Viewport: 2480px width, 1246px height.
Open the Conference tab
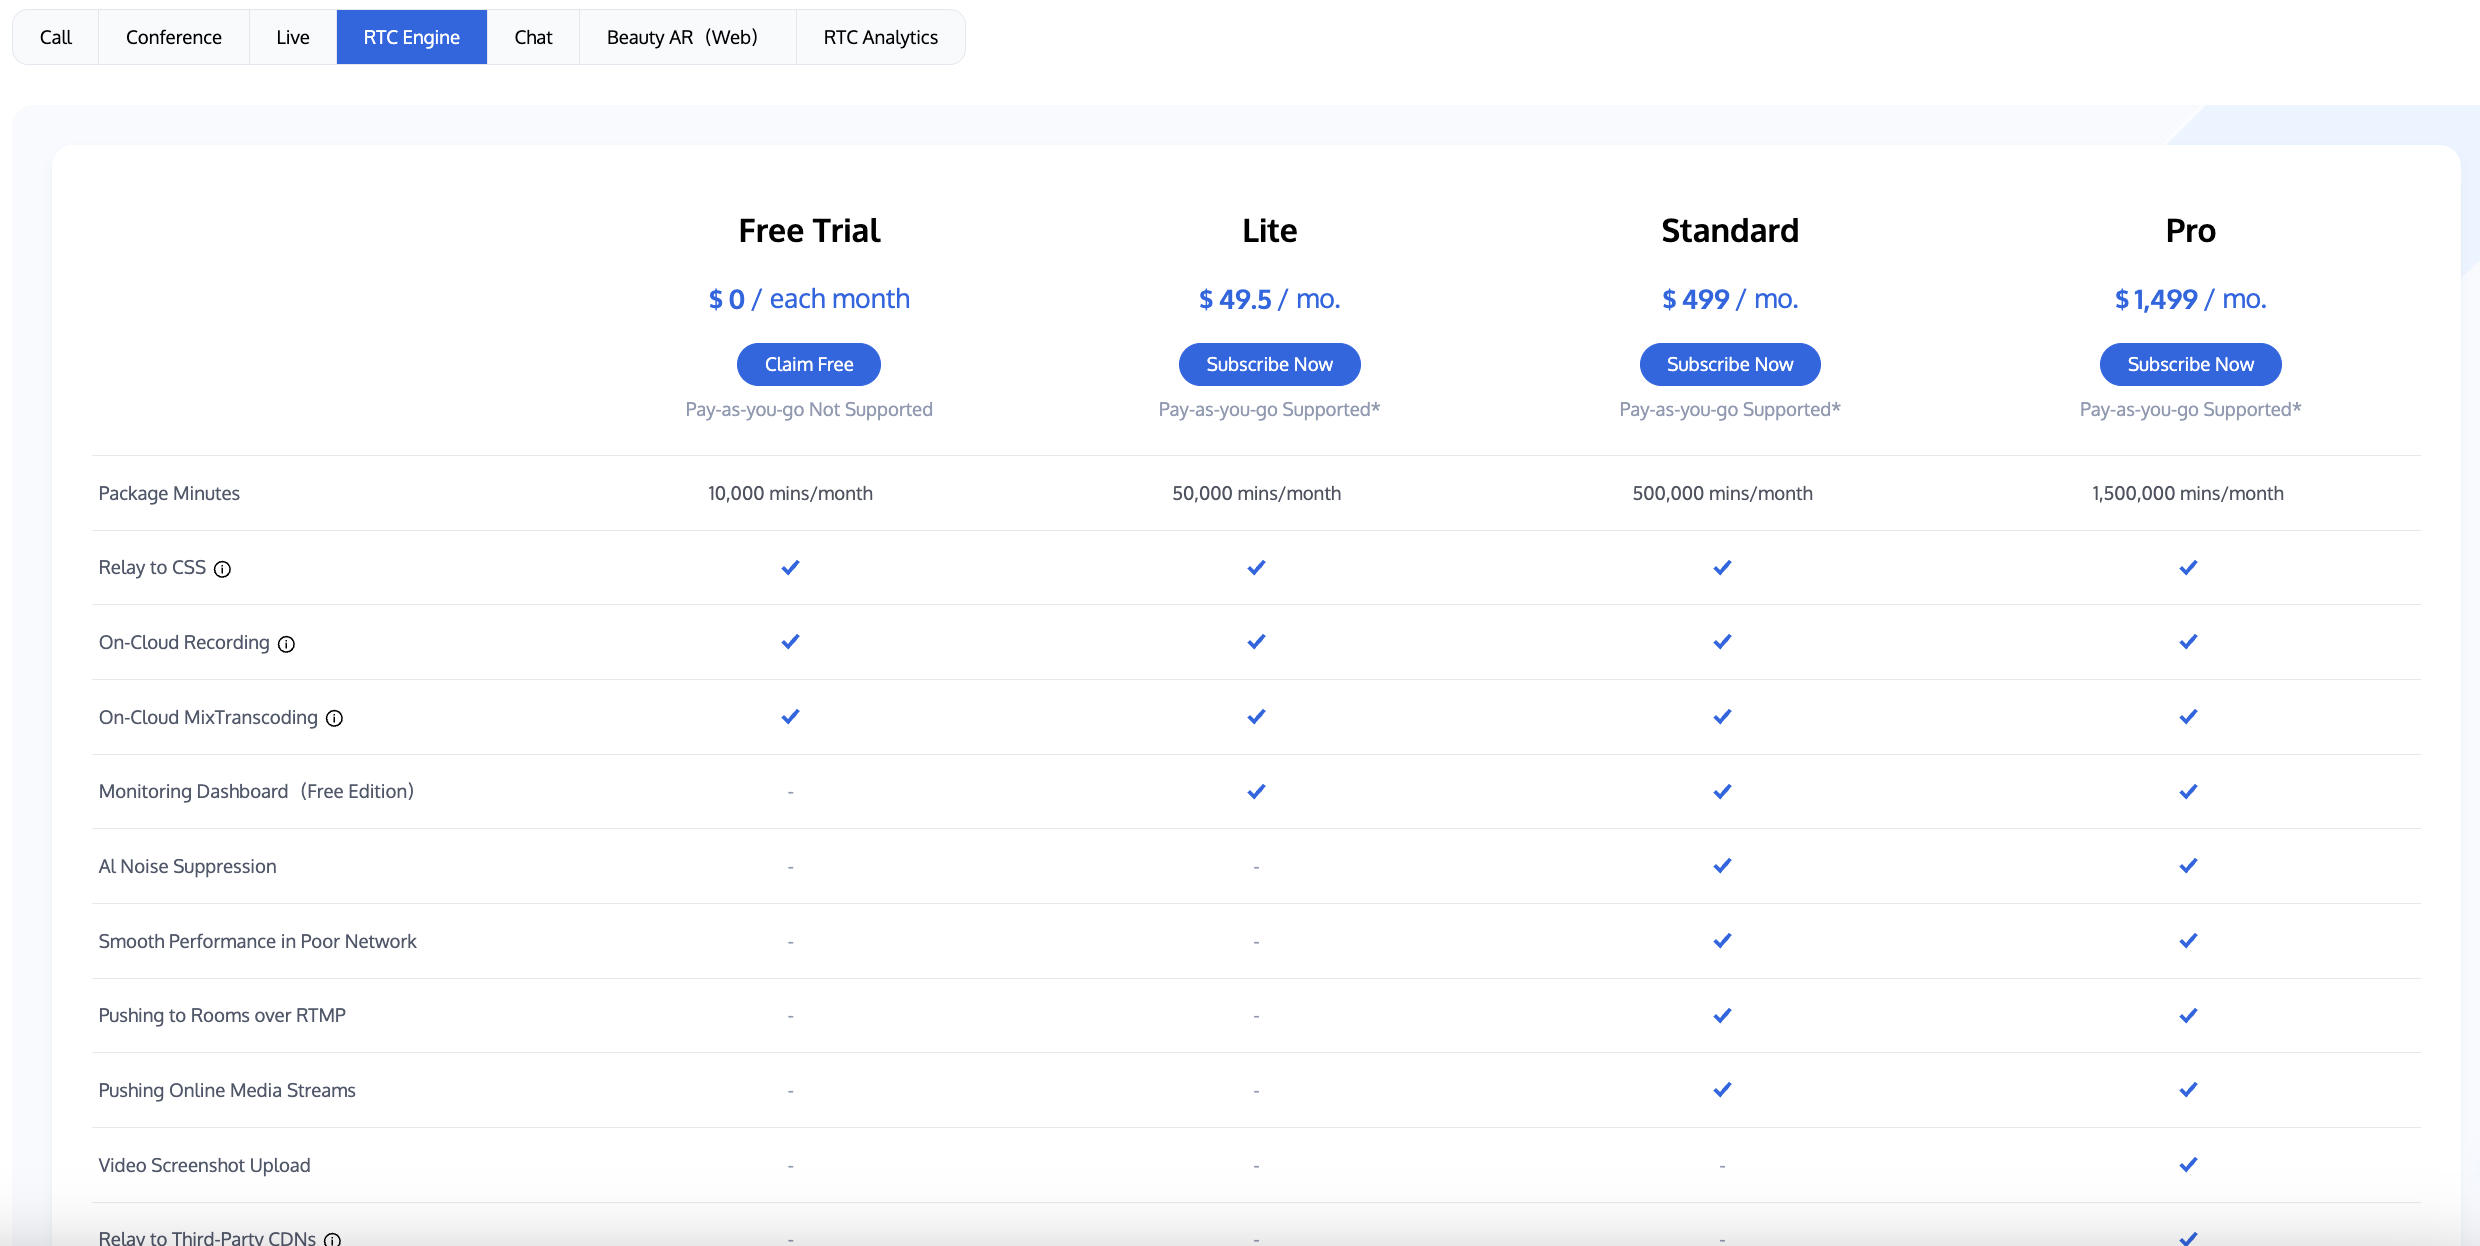(x=174, y=37)
